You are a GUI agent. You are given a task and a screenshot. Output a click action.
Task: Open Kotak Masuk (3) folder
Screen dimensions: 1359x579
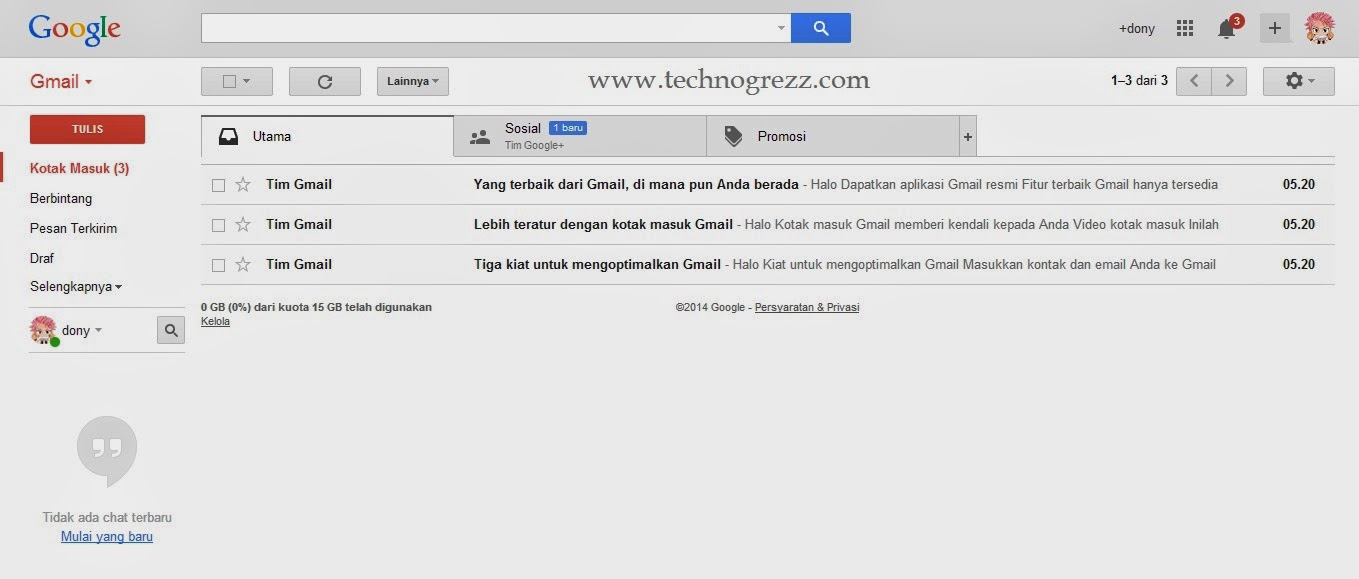click(x=80, y=168)
